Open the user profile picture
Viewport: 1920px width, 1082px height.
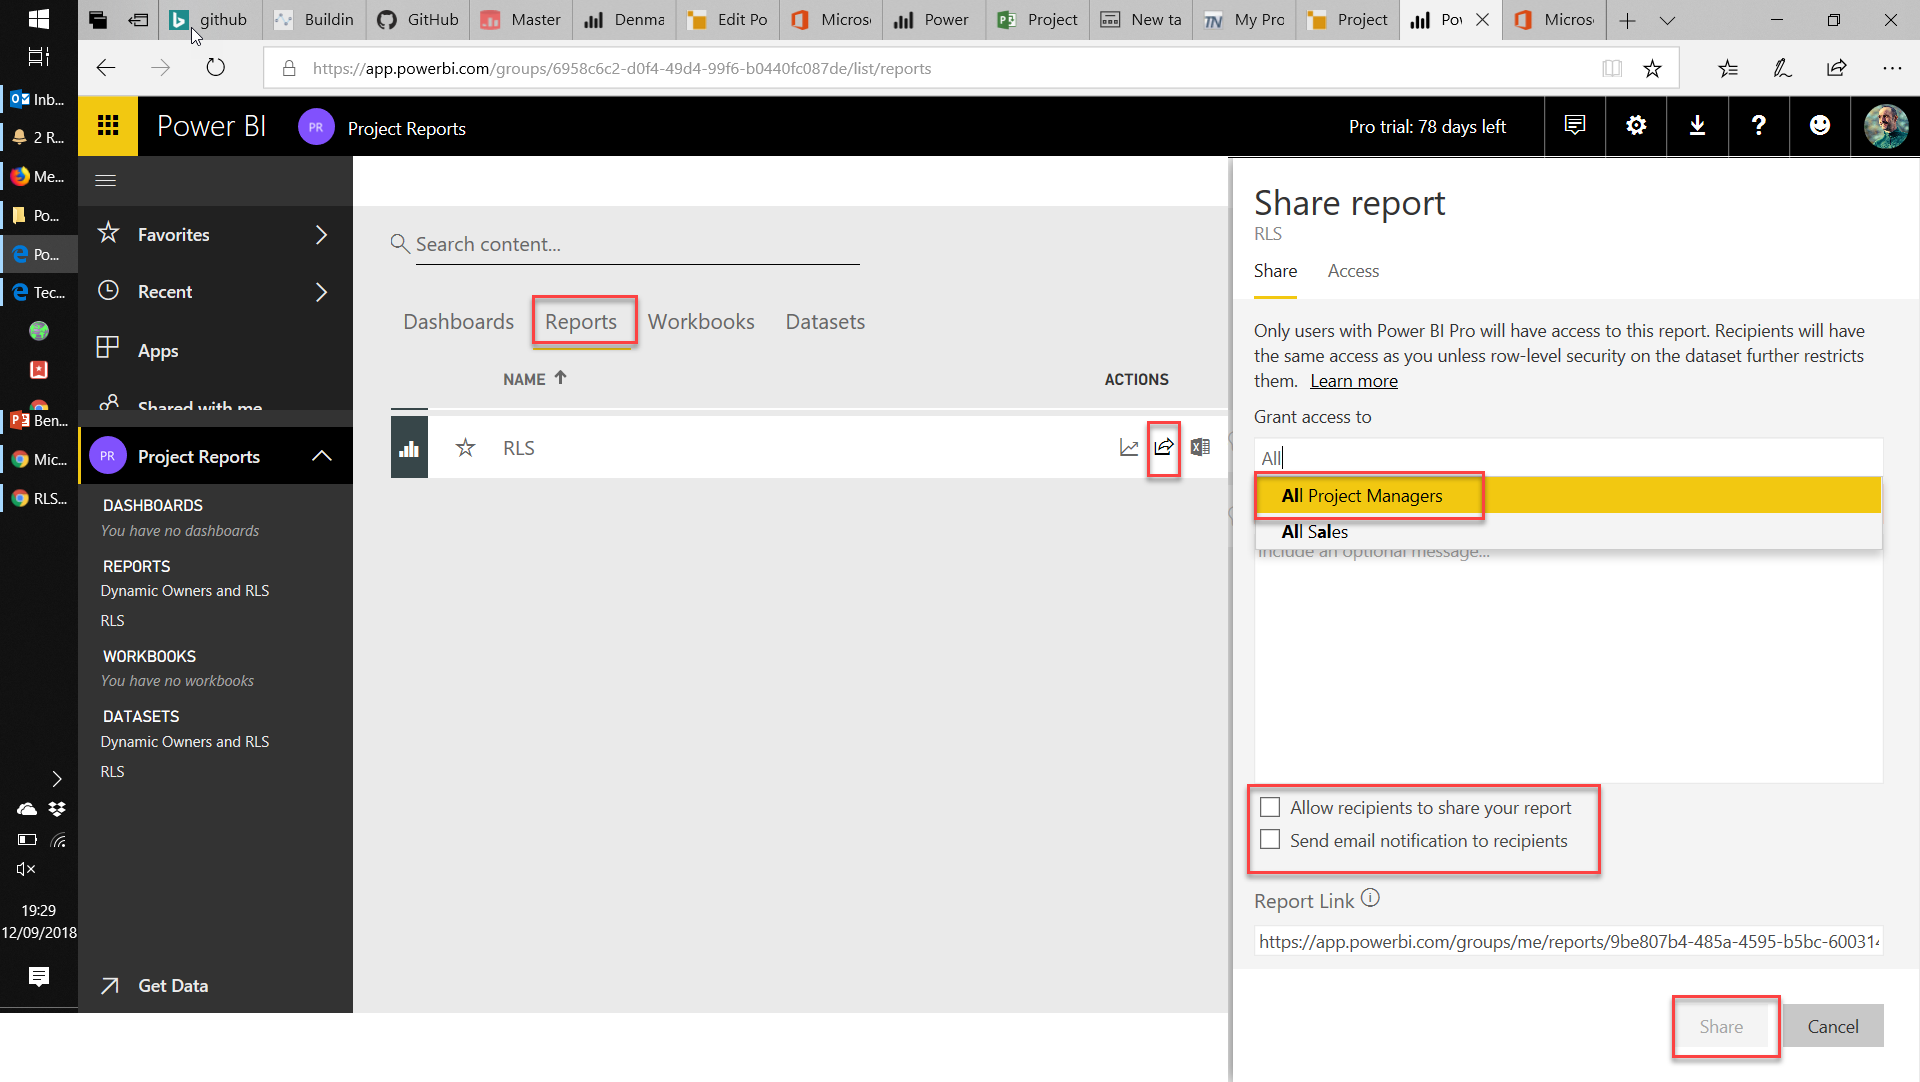pos(1886,127)
